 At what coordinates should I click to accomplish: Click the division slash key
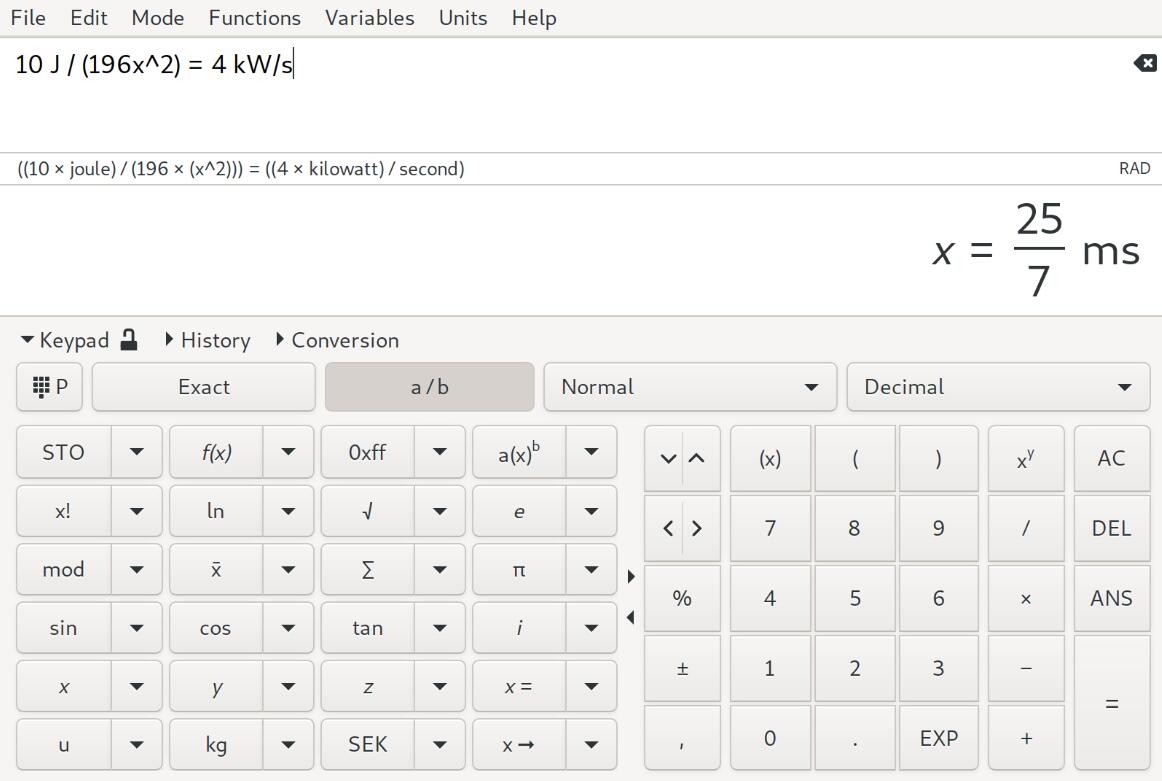pos(1026,528)
